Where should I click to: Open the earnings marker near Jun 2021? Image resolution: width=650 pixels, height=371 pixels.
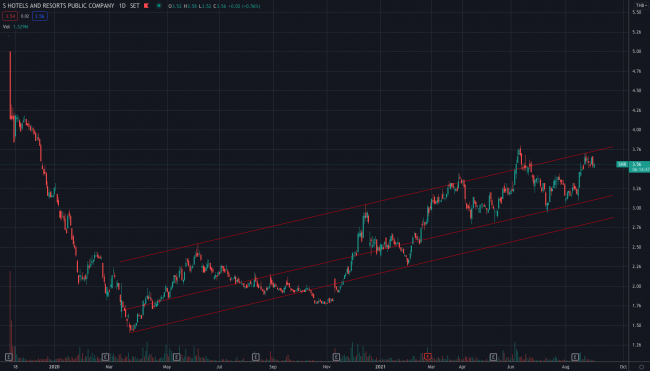coord(493,357)
